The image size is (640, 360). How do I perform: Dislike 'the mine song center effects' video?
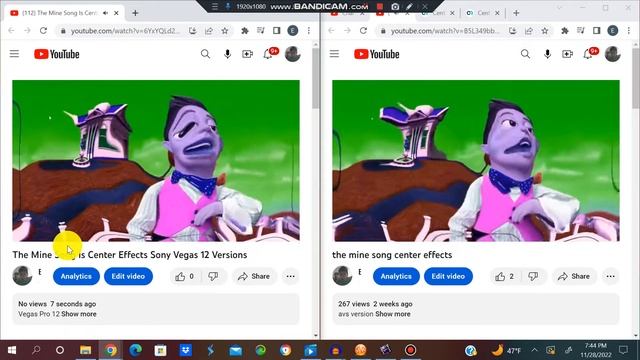click(x=533, y=276)
